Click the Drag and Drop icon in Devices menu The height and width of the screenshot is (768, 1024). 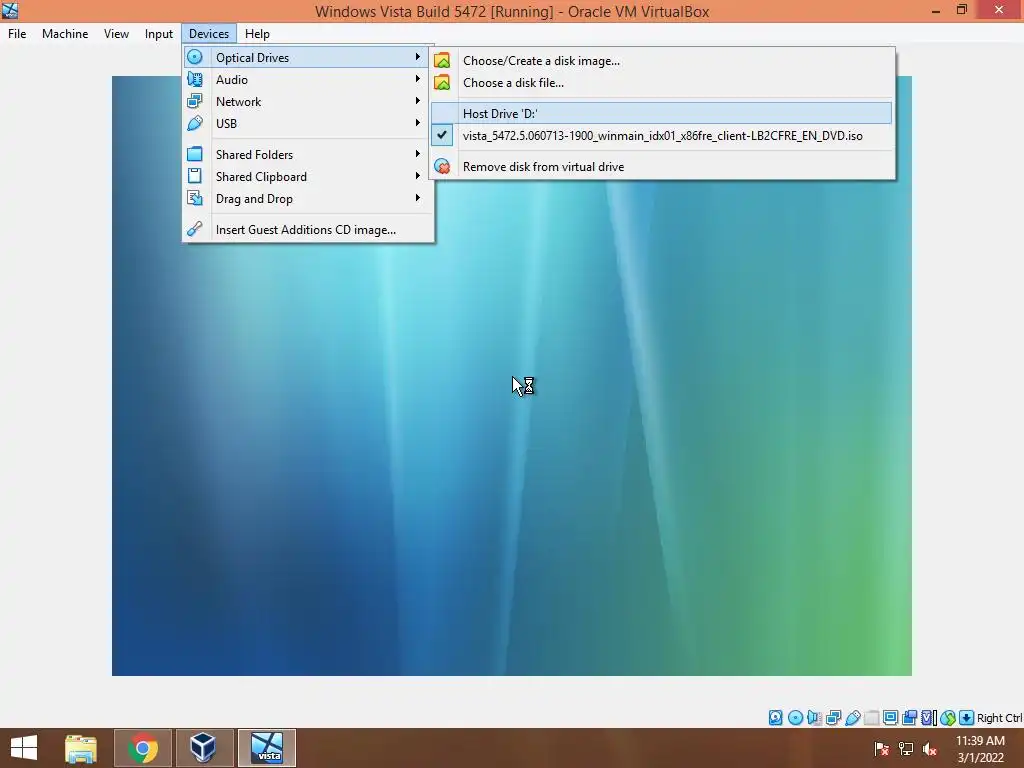(195, 199)
